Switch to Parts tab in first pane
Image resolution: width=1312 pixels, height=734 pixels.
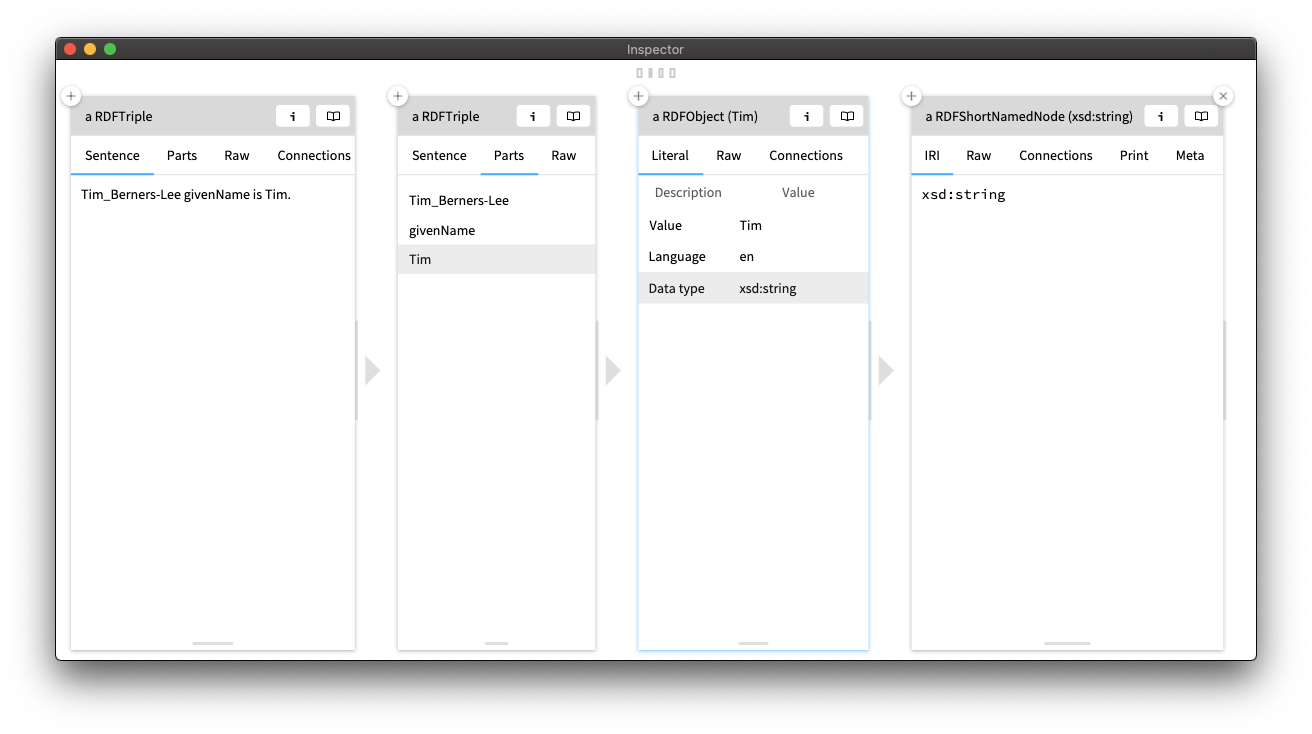[182, 155]
